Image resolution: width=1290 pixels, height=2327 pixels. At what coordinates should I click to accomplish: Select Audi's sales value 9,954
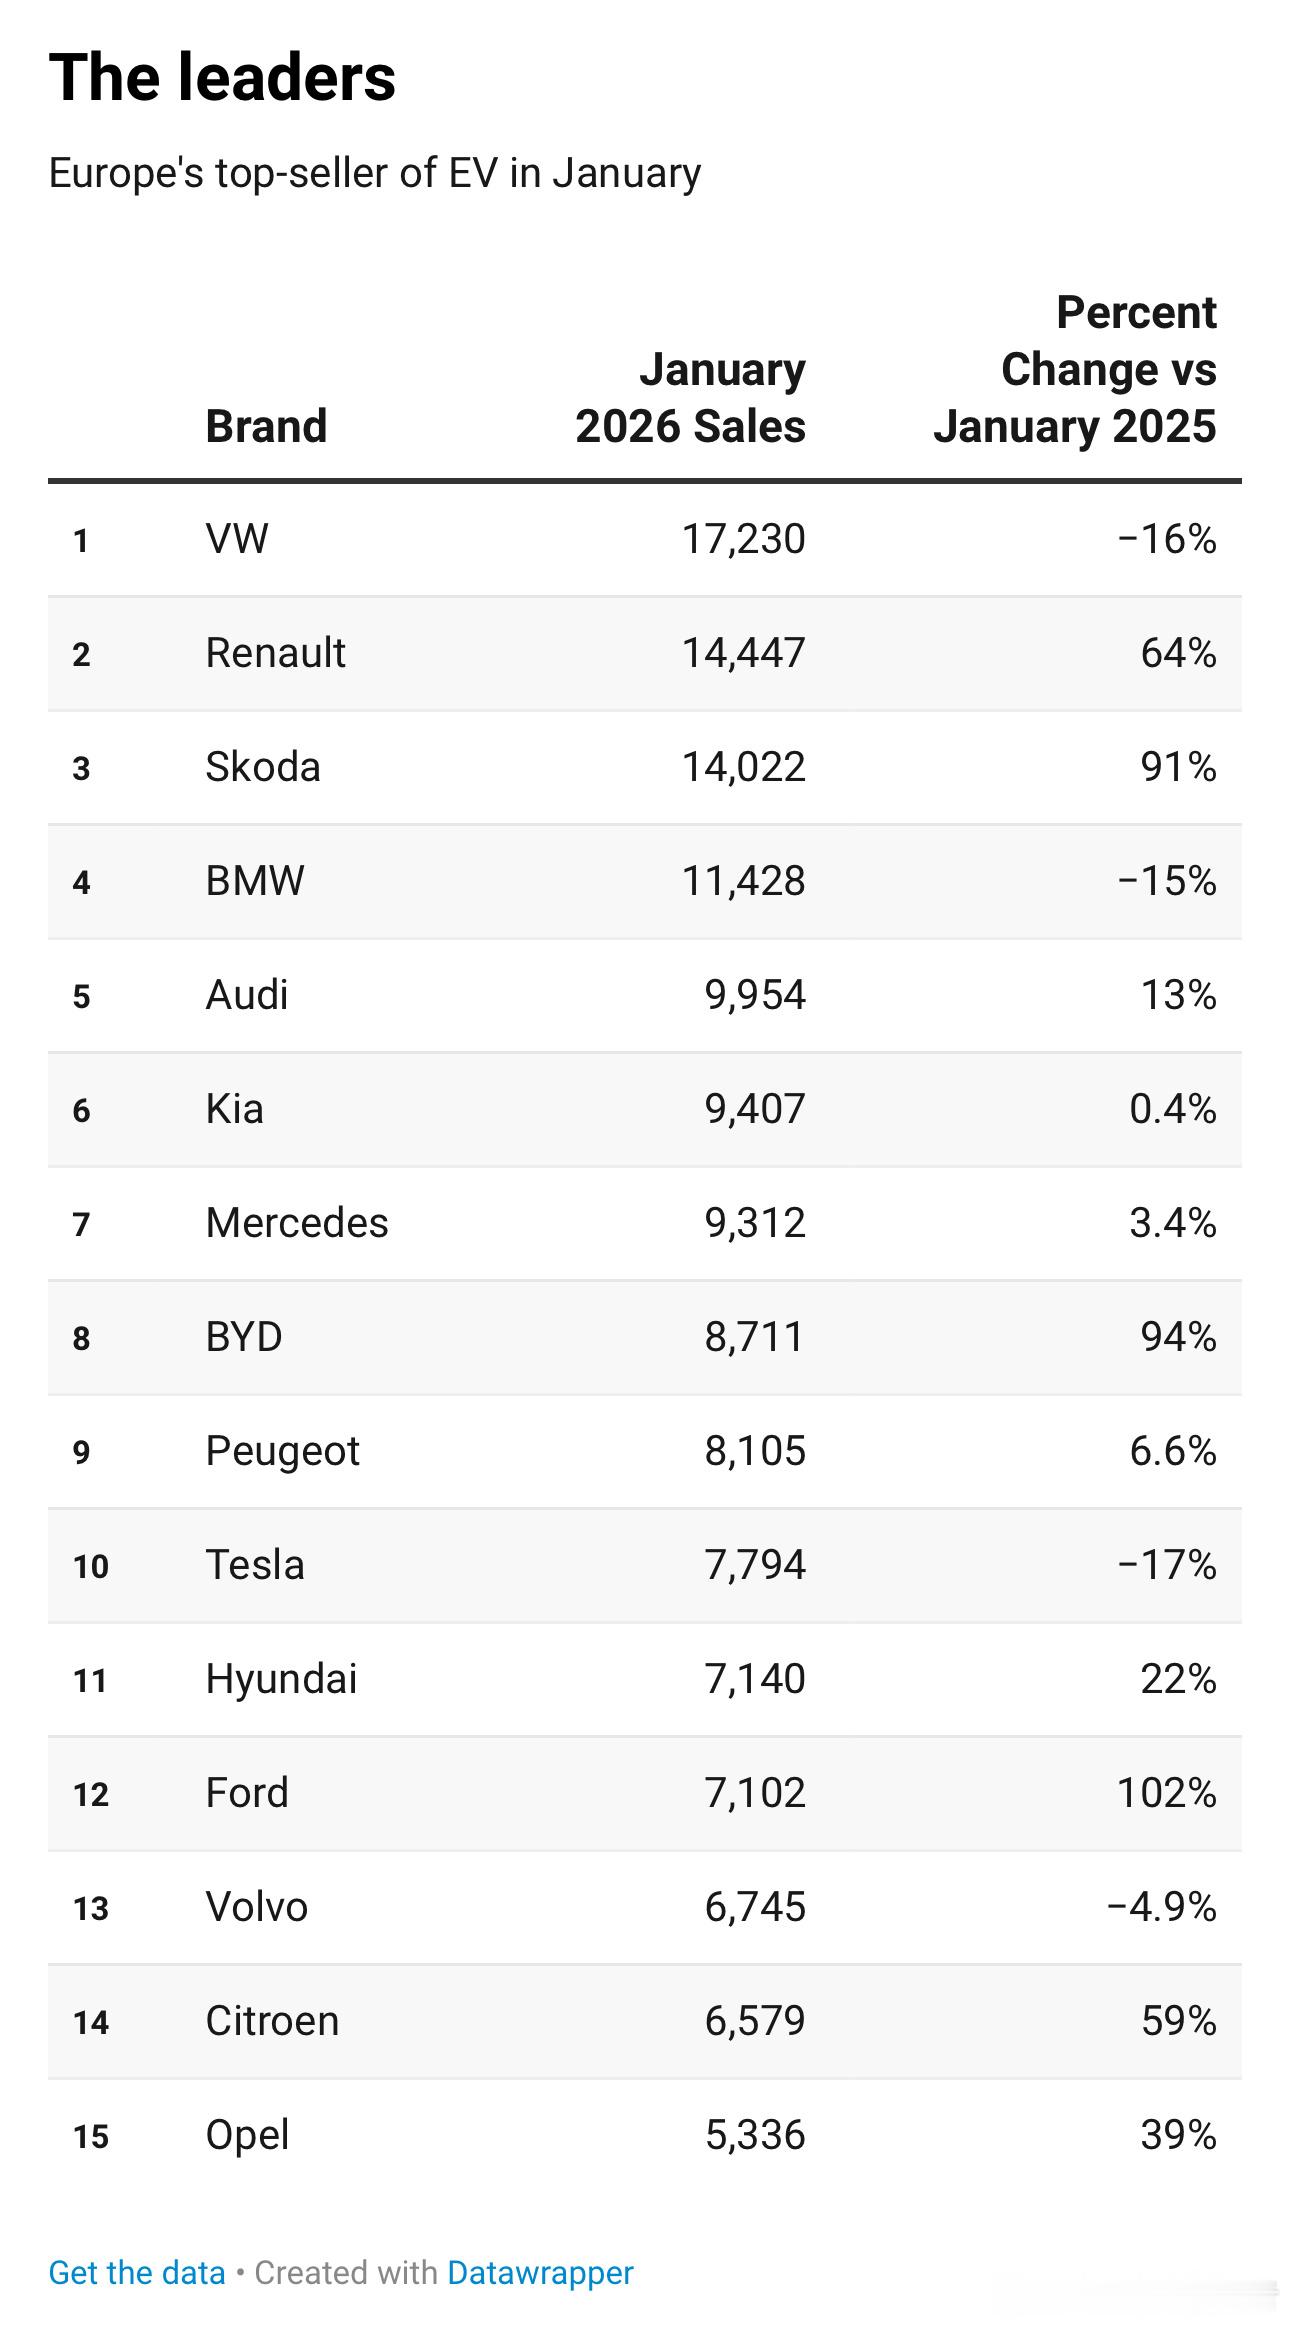tap(754, 995)
